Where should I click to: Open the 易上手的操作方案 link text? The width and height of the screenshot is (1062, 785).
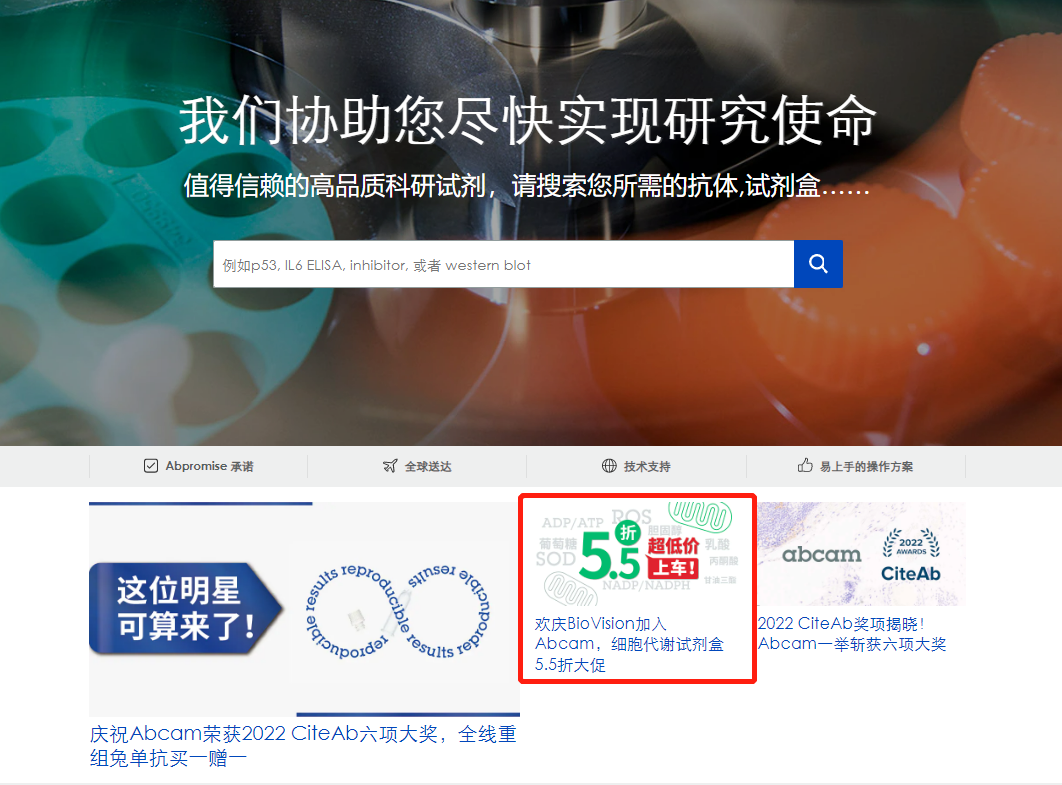(x=866, y=467)
